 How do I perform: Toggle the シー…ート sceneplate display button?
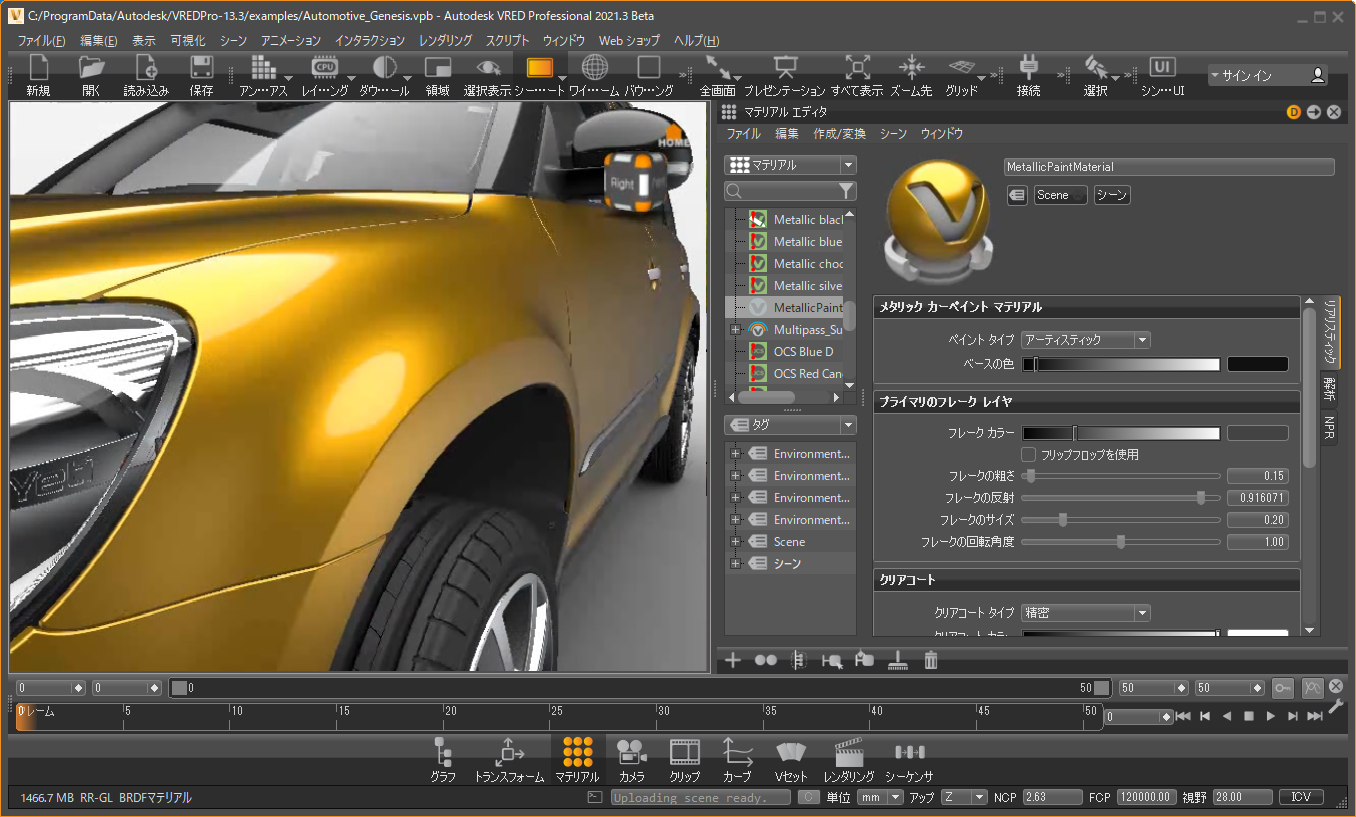coord(539,68)
